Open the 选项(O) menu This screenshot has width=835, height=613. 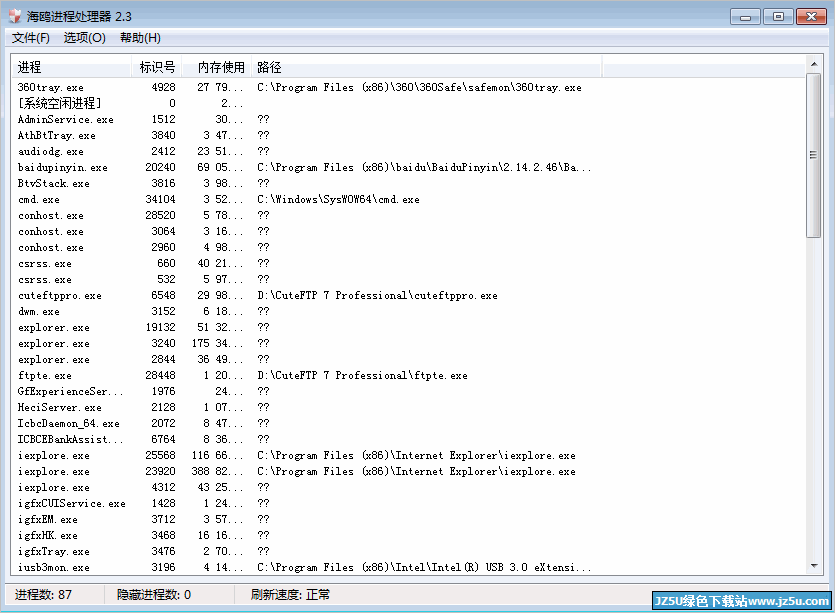(84, 38)
